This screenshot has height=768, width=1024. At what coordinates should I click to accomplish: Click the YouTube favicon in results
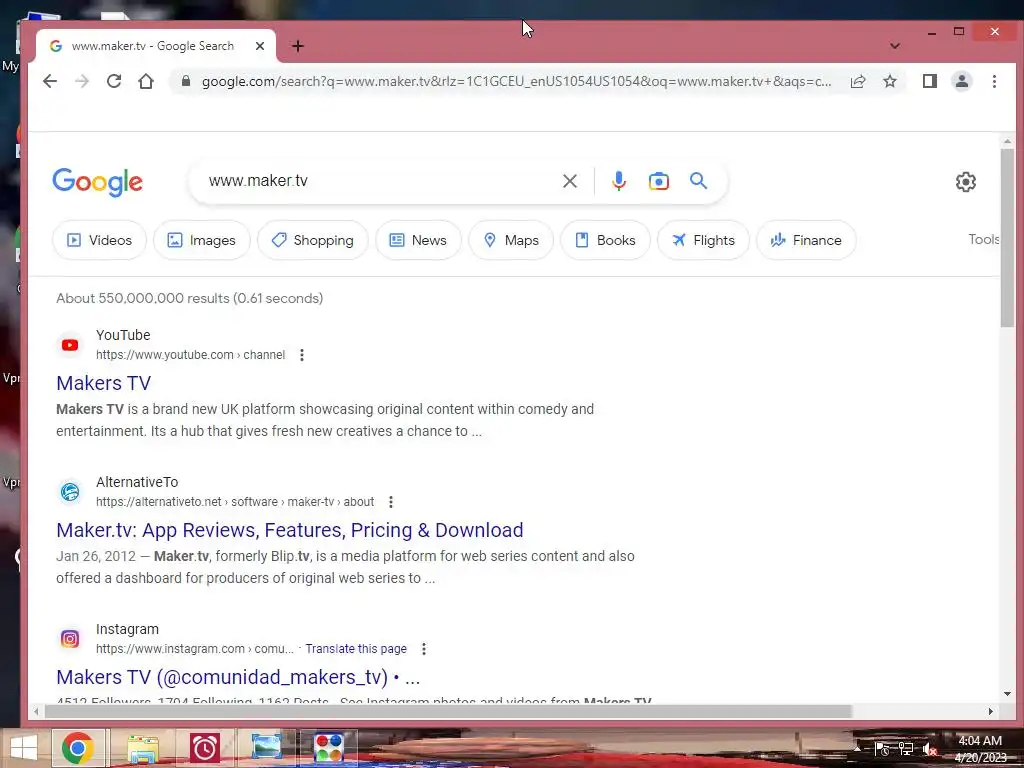(x=70, y=345)
